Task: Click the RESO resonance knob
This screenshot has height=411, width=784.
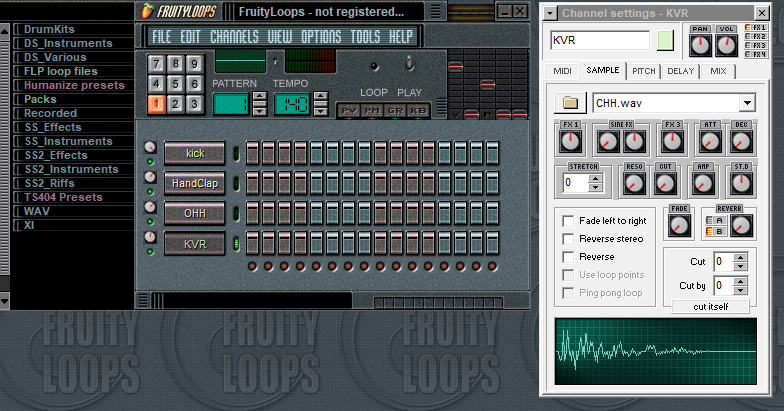Action: [634, 184]
